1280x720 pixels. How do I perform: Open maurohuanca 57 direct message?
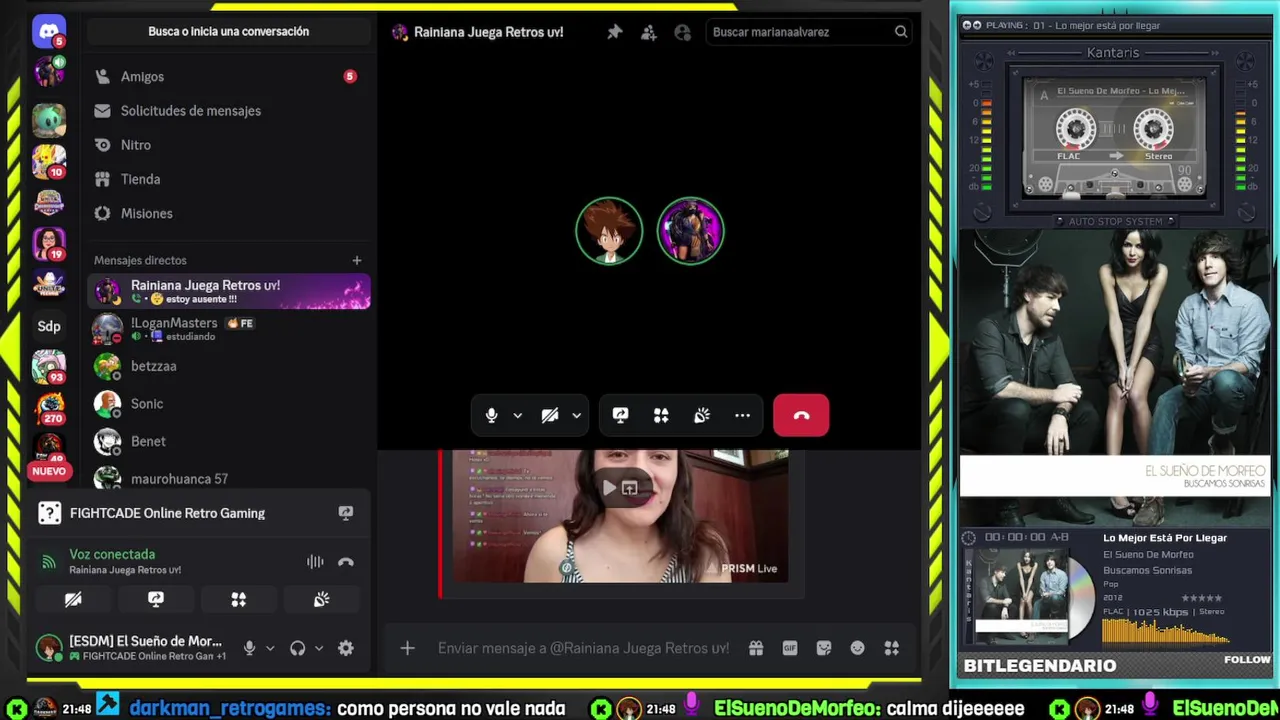[229, 477]
